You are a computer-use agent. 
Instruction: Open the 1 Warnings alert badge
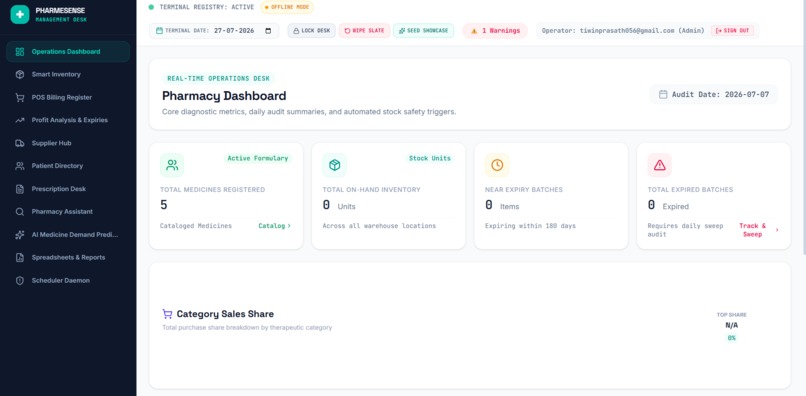point(495,31)
